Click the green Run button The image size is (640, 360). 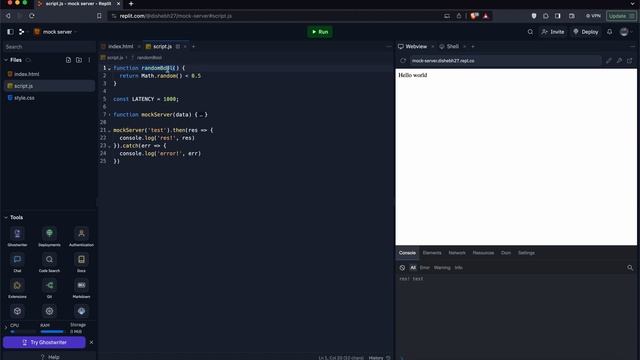click(x=320, y=32)
